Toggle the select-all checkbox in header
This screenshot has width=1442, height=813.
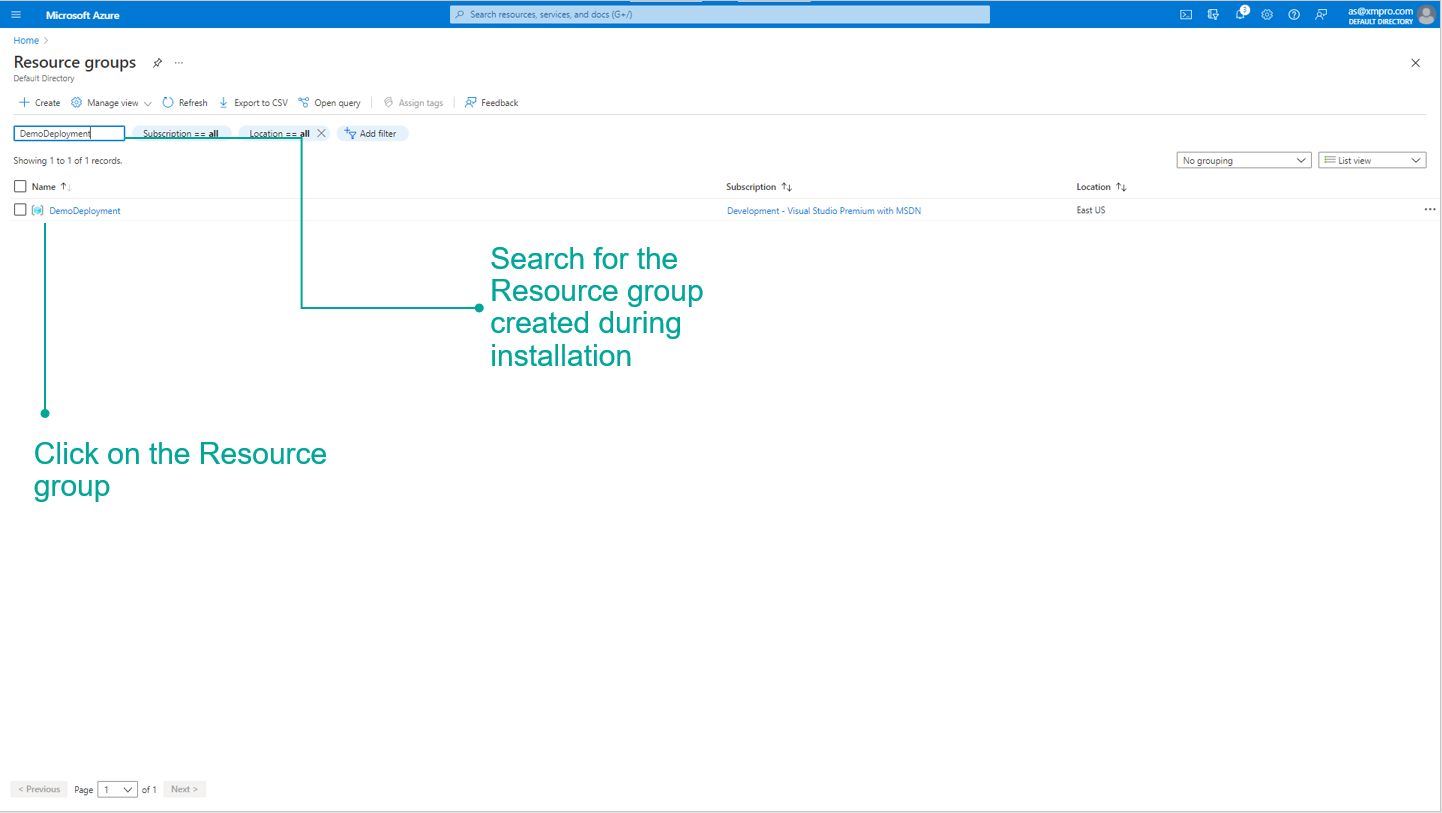[20, 186]
